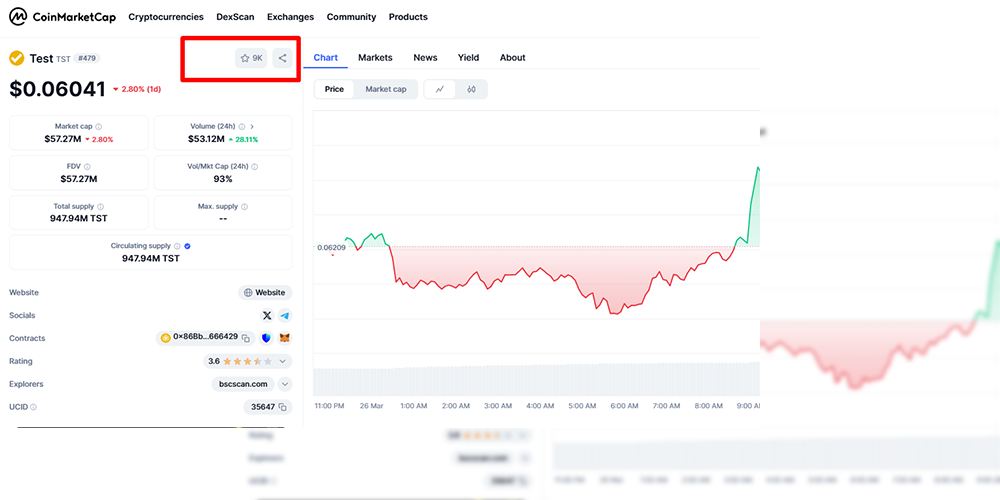Click the 0.06209 chart baseline label
The height and width of the screenshot is (500, 1000).
[x=331, y=247]
